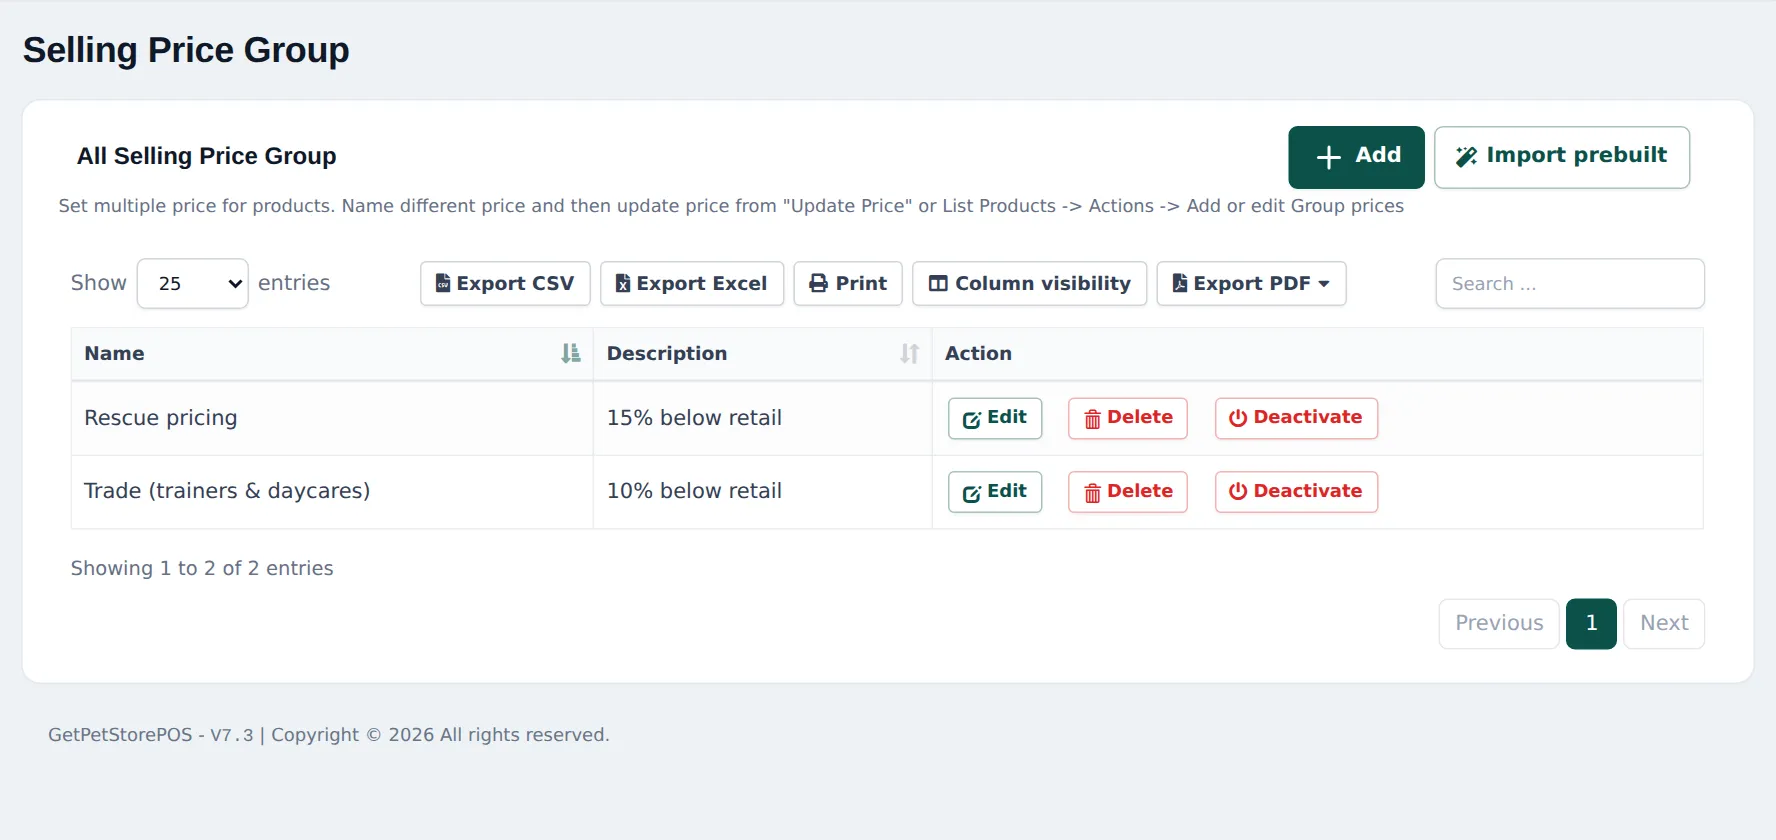
Task: Add a new selling price group
Action: tap(1356, 157)
